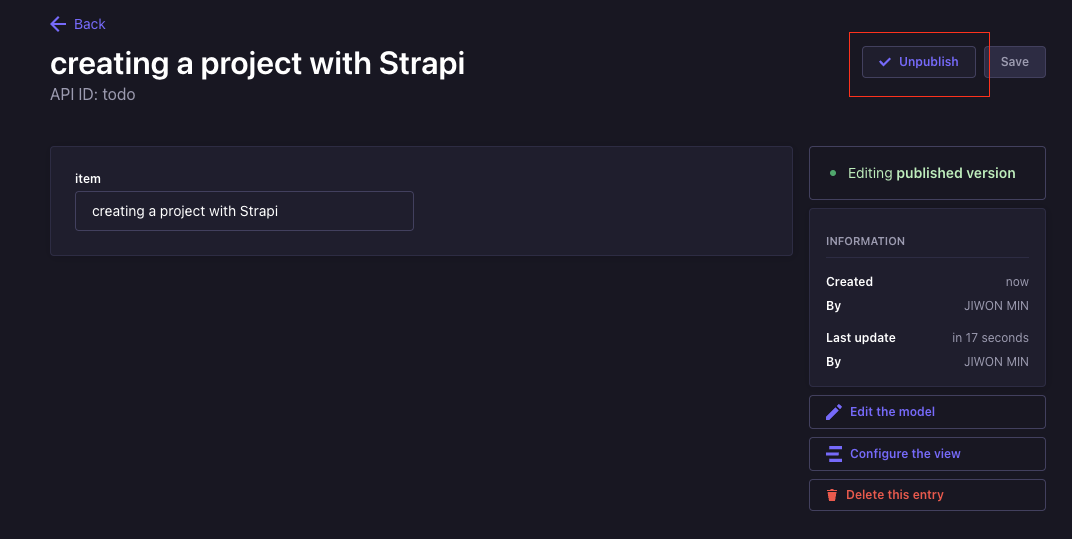The width and height of the screenshot is (1072, 539).
Task: Click the Last update value in 17 seconds
Action: 990,337
